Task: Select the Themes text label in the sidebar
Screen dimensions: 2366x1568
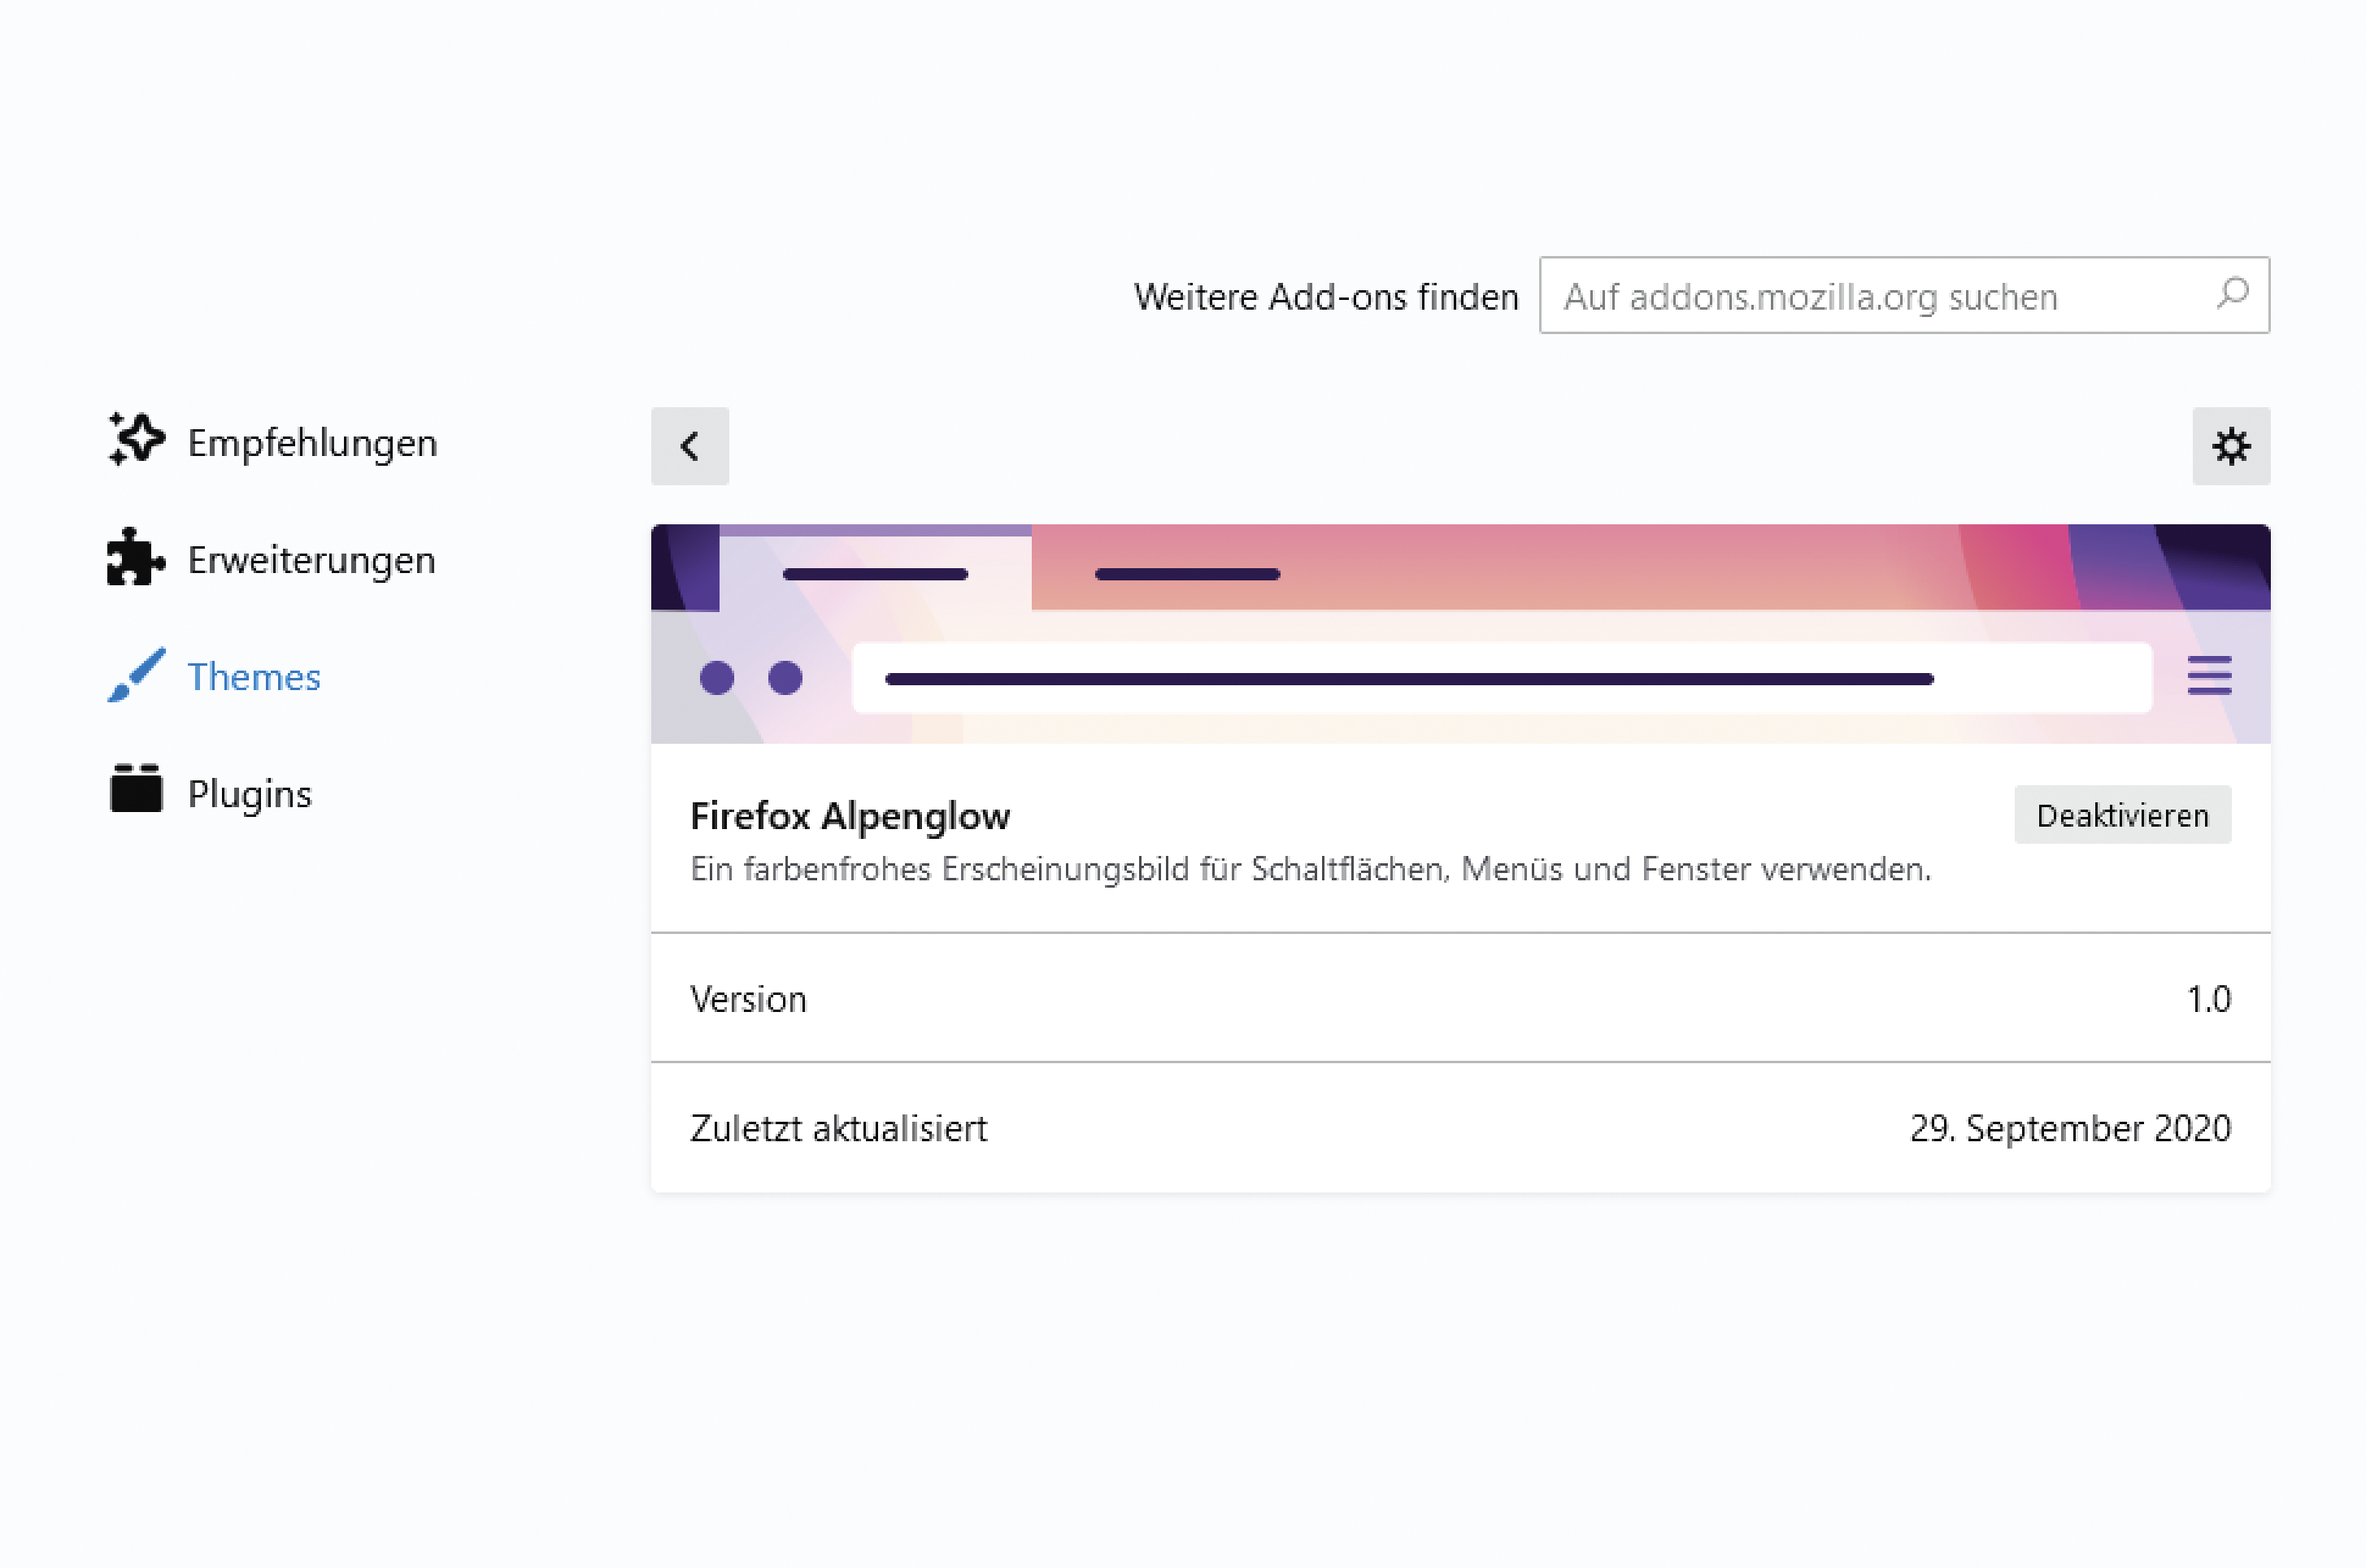Action: [x=254, y=677]
